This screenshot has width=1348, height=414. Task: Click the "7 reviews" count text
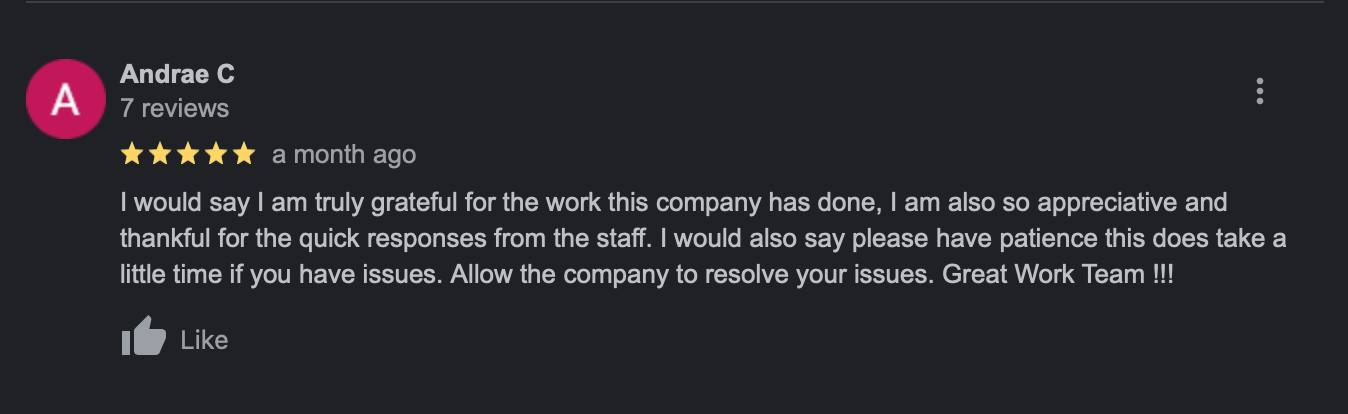174,108
